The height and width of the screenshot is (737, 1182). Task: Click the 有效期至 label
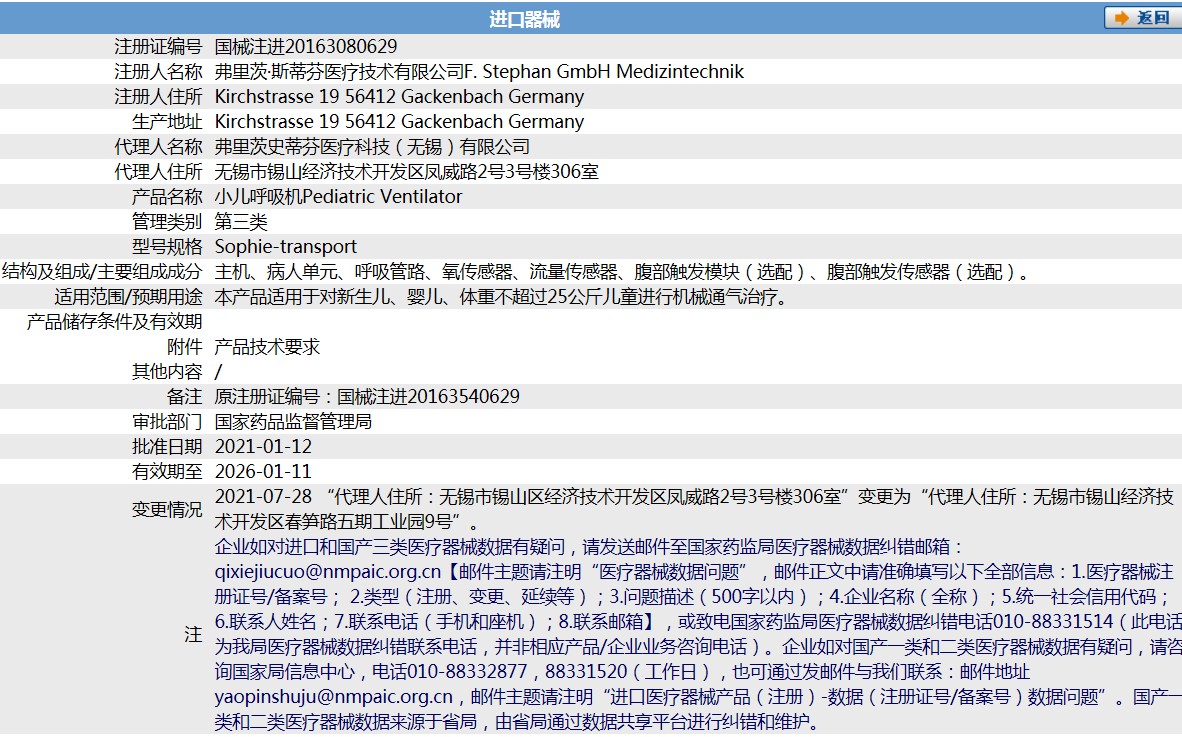(x=167, y=472)
